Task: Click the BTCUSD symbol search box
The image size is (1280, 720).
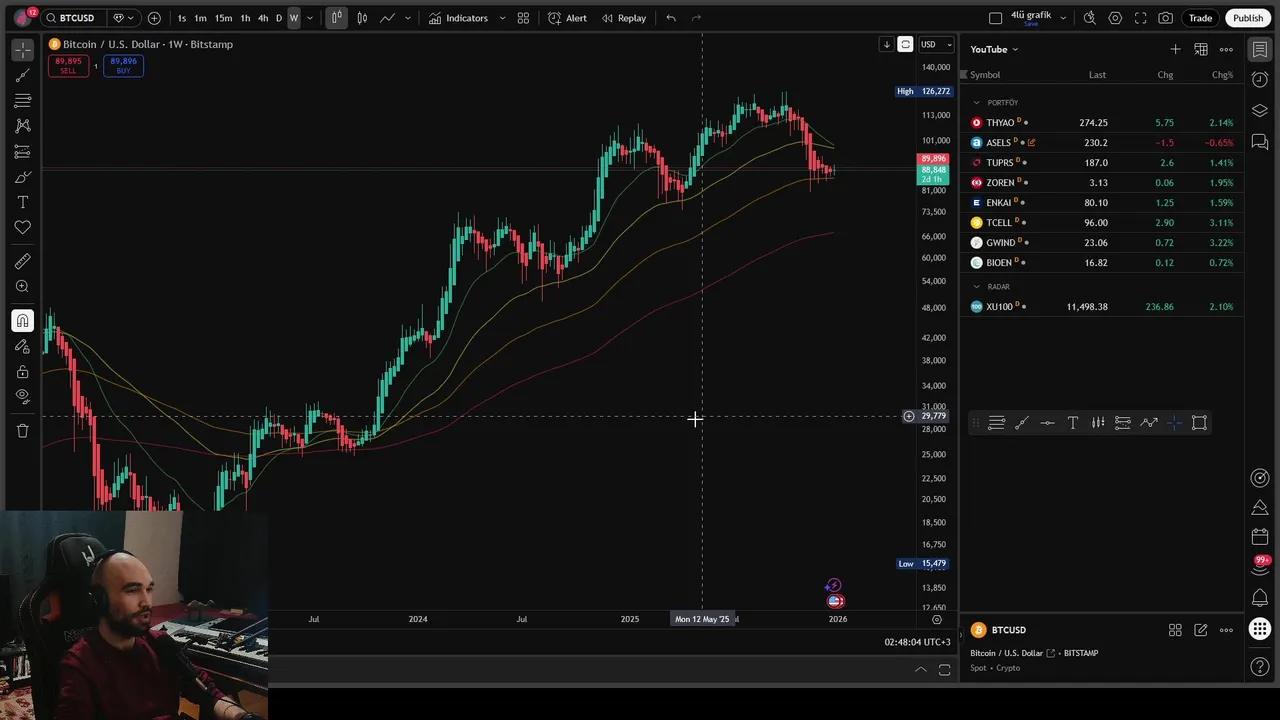Action: click(x=74, y=18)
